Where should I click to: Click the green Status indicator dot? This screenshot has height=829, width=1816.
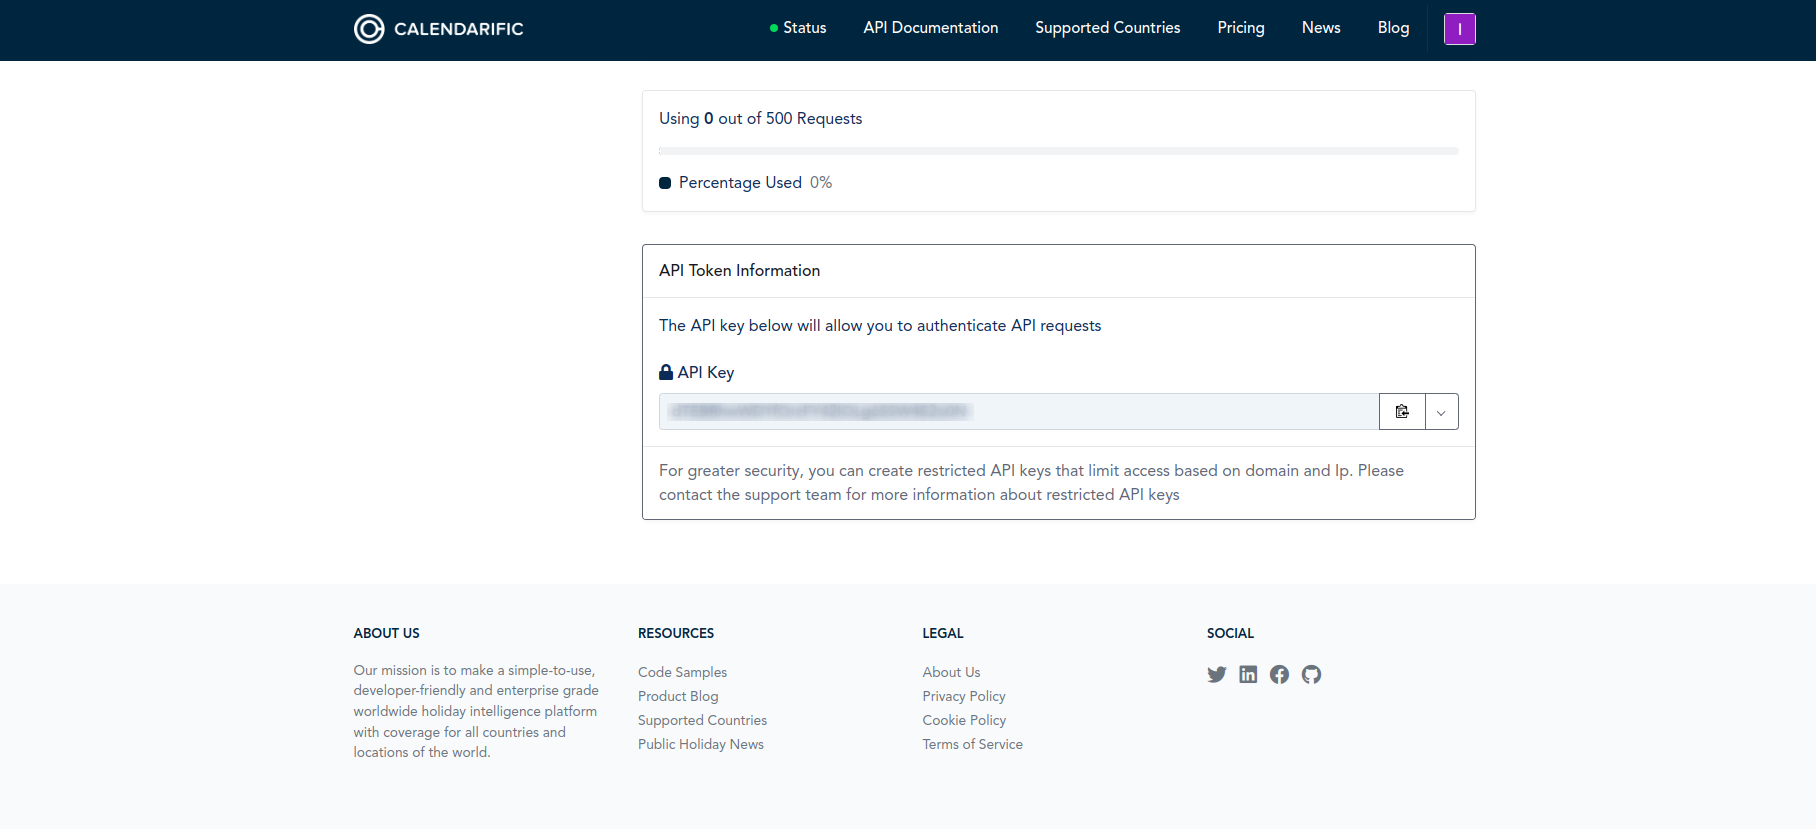point(774,28)
